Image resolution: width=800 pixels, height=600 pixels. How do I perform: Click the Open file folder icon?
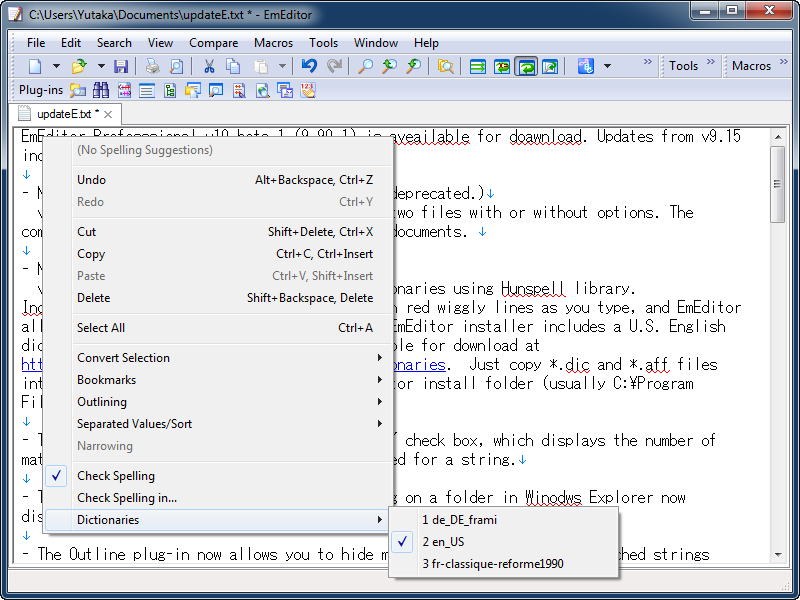pyautogui.click(x=79, y=66)
